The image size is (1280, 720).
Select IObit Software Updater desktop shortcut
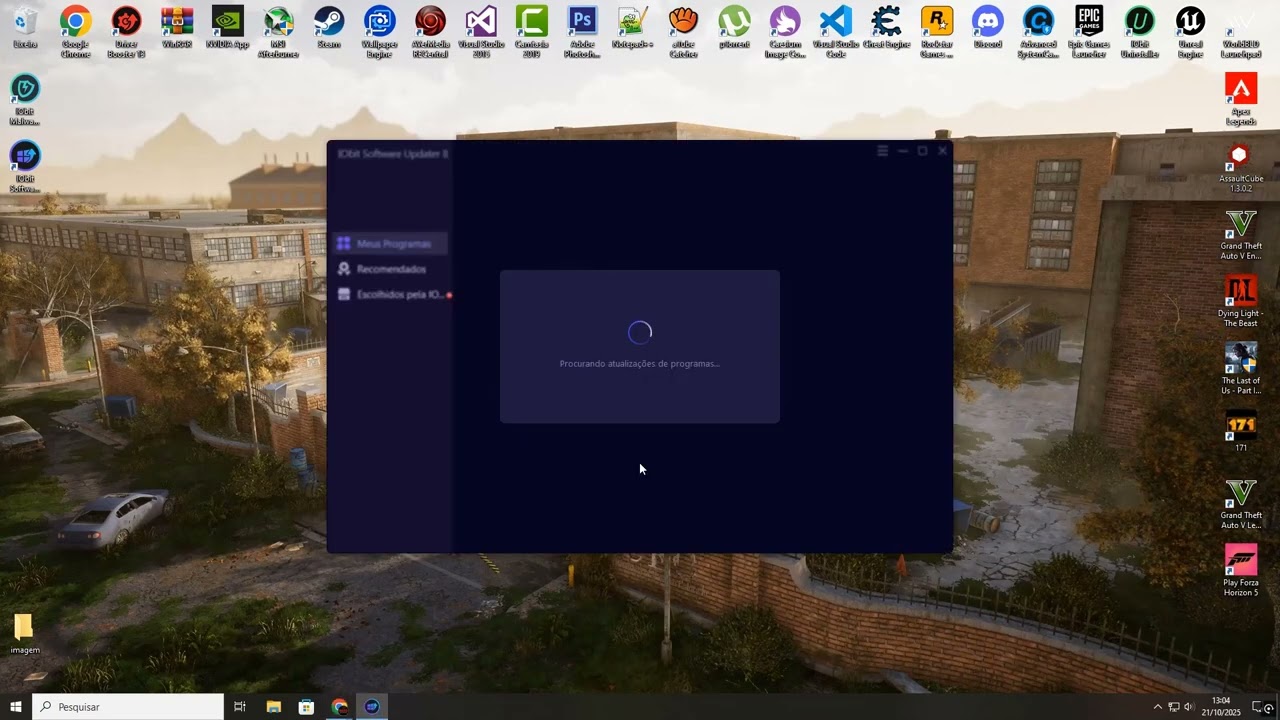[x=25, y=167]
